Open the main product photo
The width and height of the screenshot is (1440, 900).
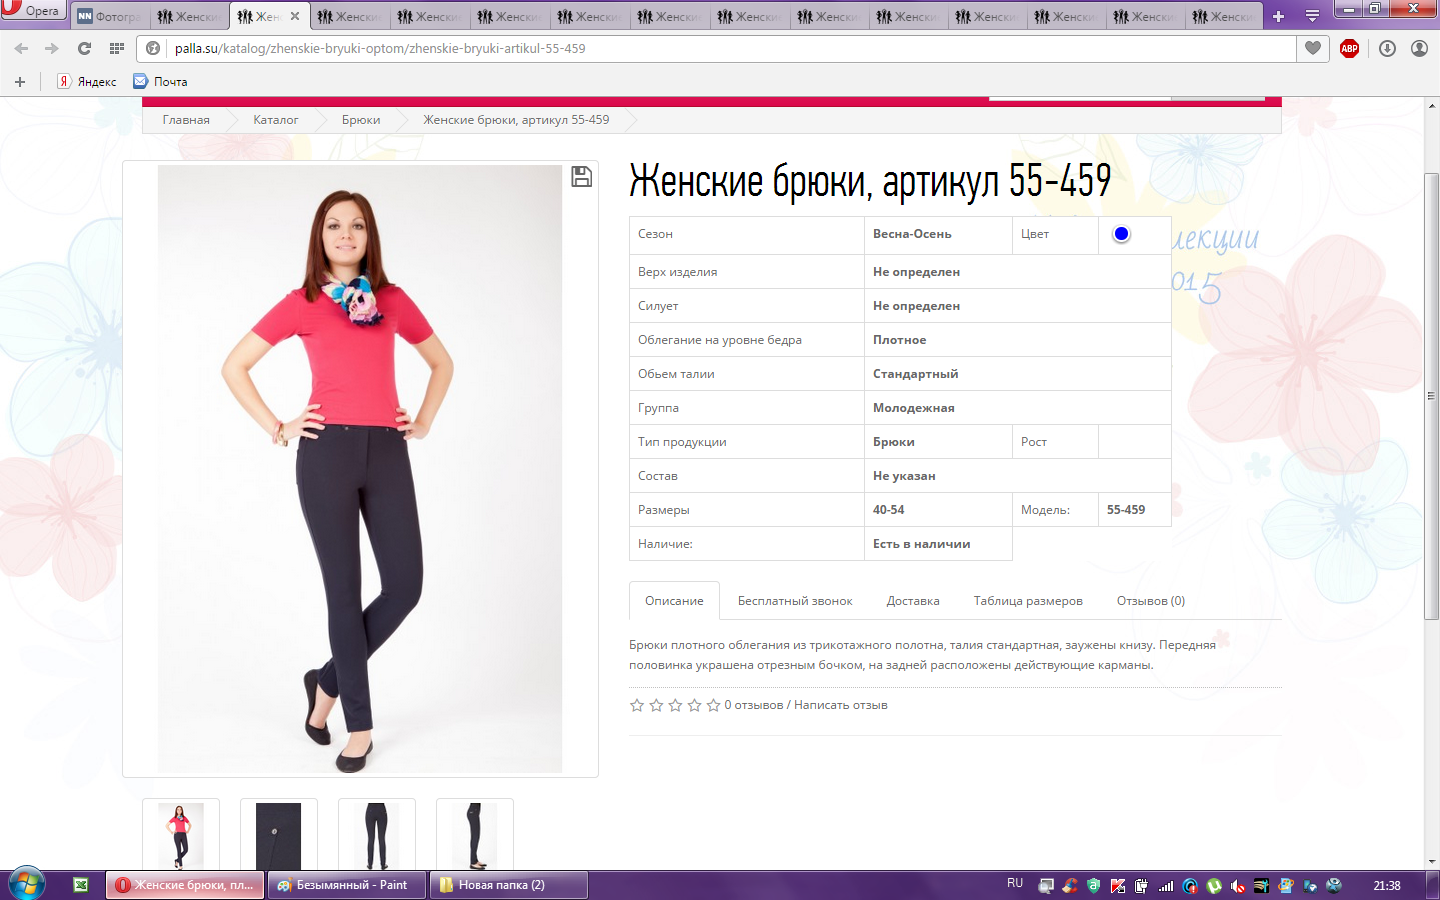(x=360, y=469)
